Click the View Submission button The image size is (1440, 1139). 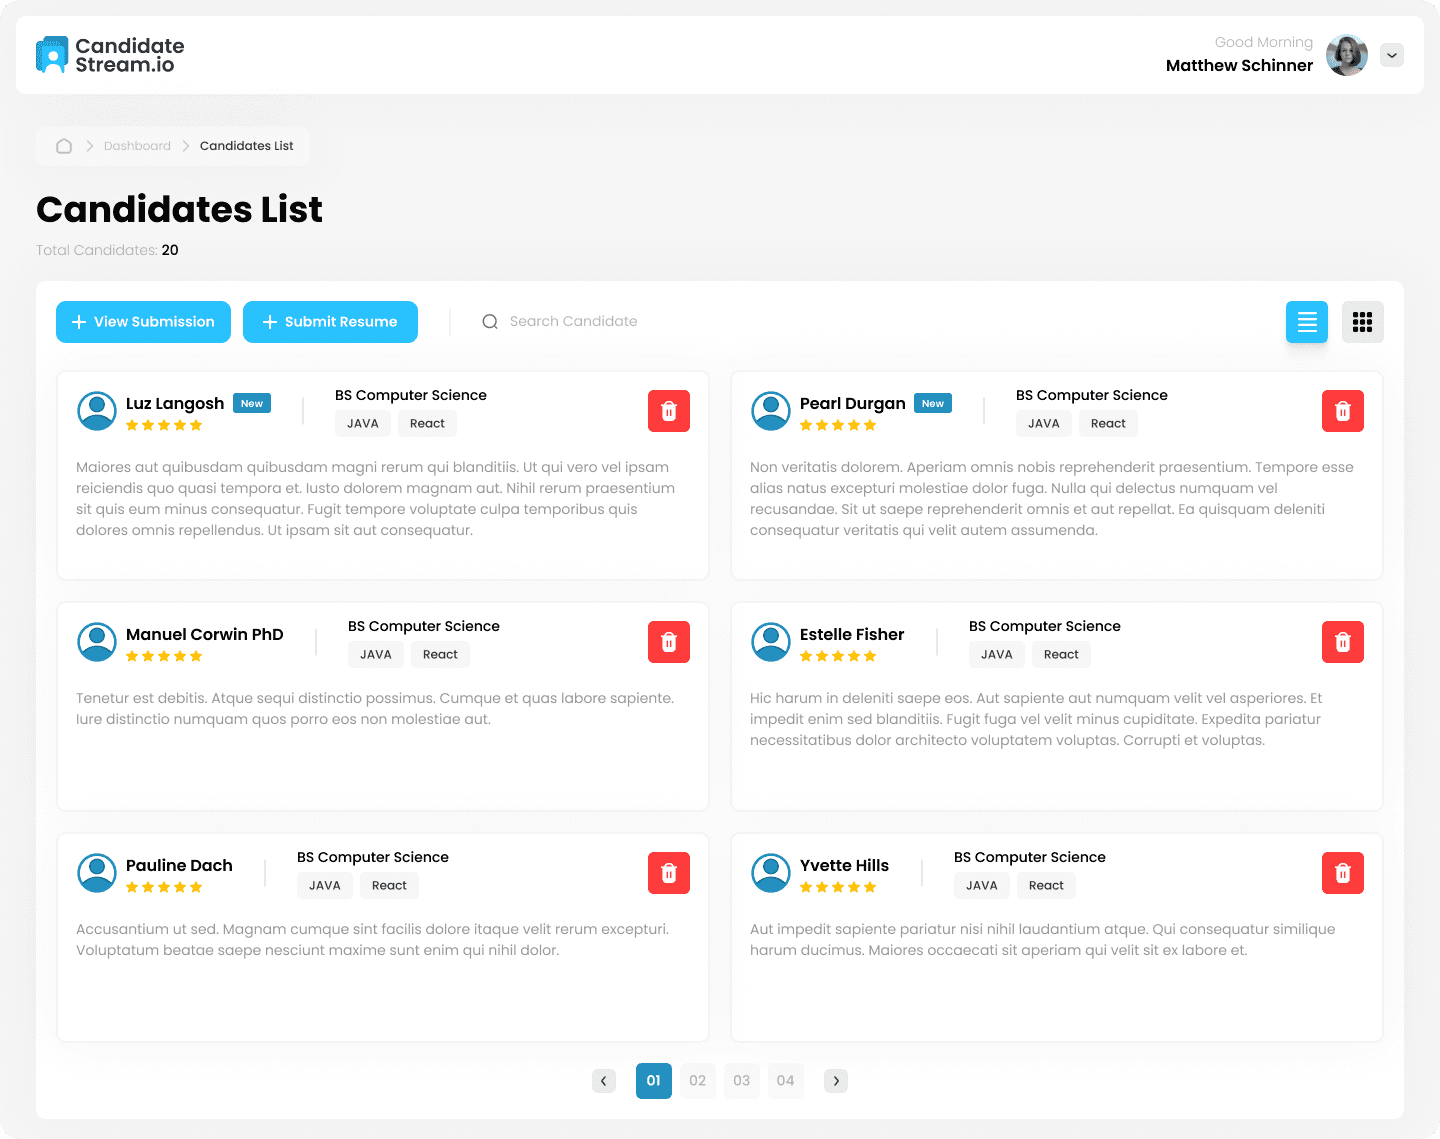coord(143,322)
